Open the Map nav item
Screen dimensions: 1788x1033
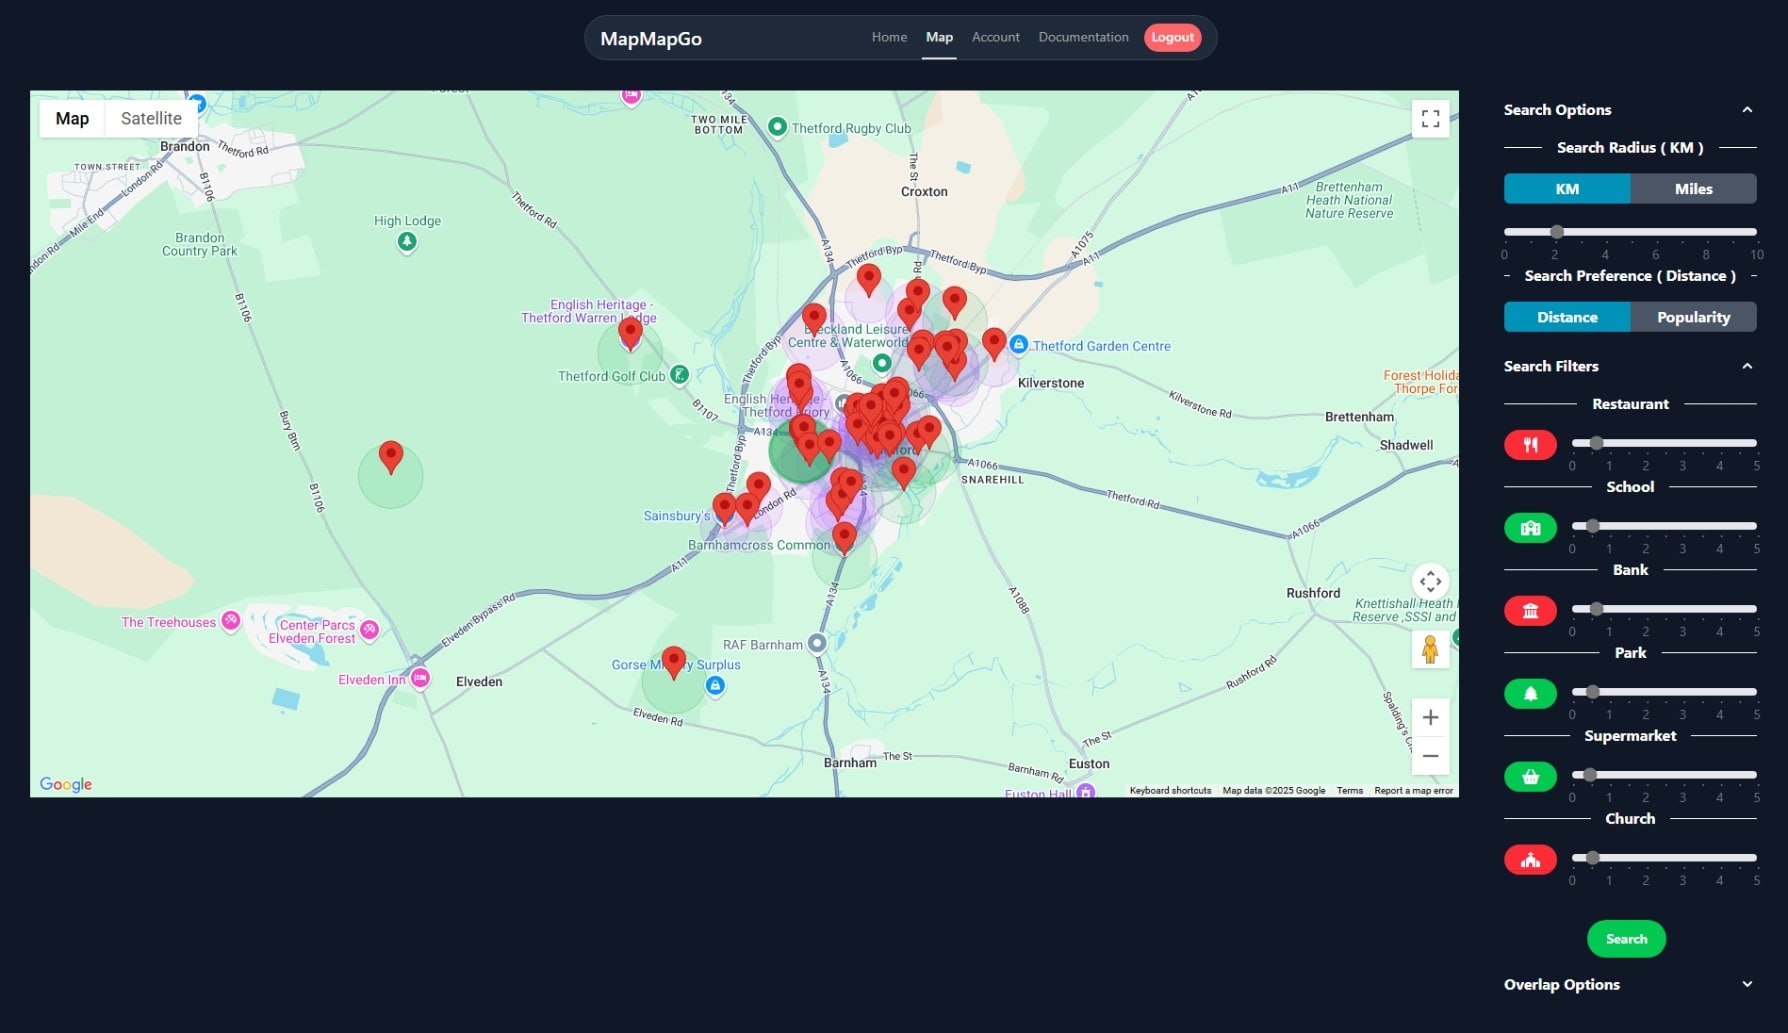pos(939,37)
